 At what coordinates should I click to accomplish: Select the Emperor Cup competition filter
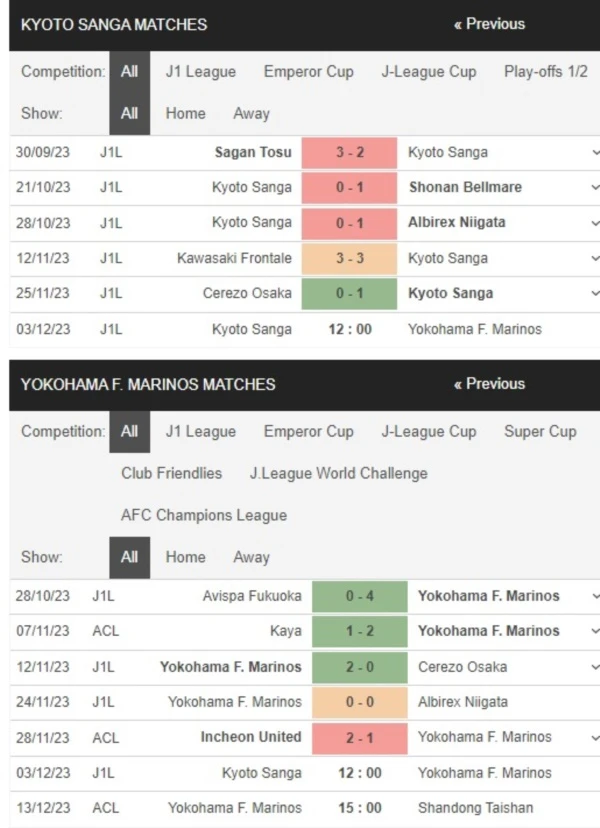308,71
